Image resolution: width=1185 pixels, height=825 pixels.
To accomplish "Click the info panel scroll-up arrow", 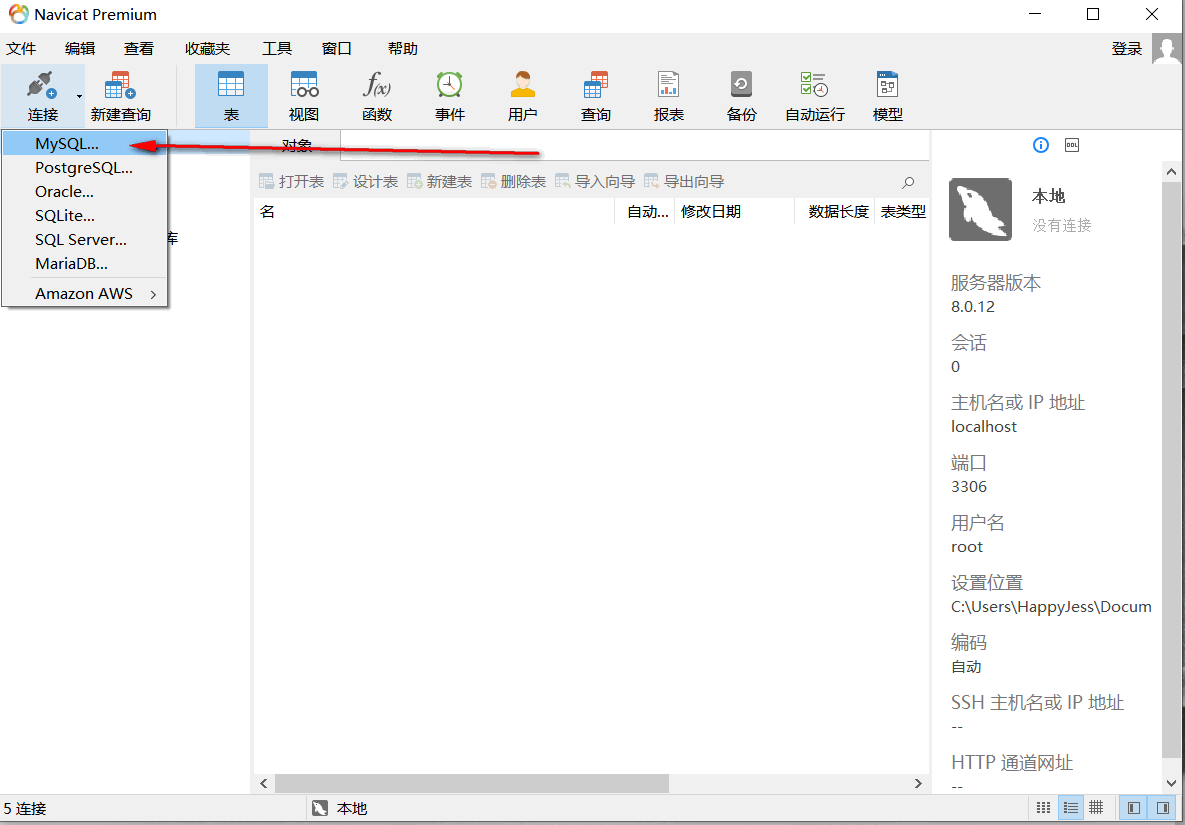I will [x=1171, y=173].
